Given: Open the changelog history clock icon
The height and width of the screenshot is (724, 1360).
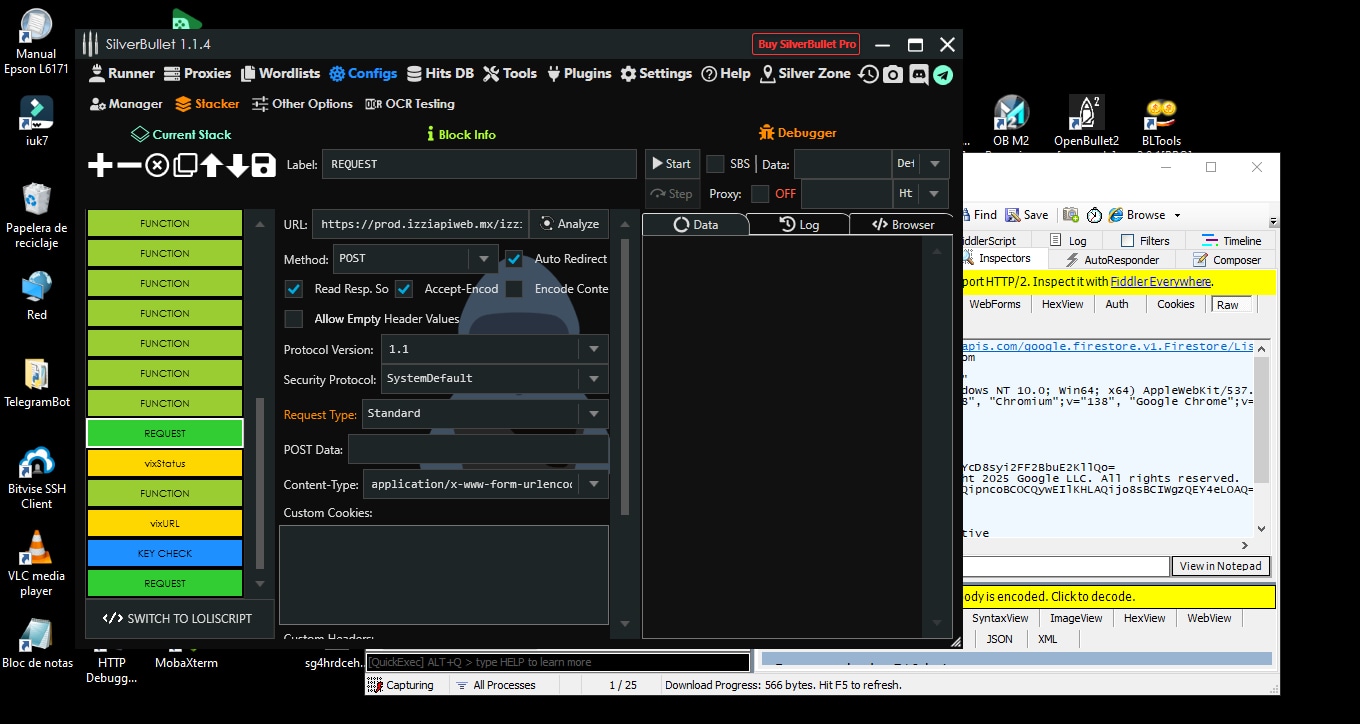Looking at the screenshot, I should 868,74.
